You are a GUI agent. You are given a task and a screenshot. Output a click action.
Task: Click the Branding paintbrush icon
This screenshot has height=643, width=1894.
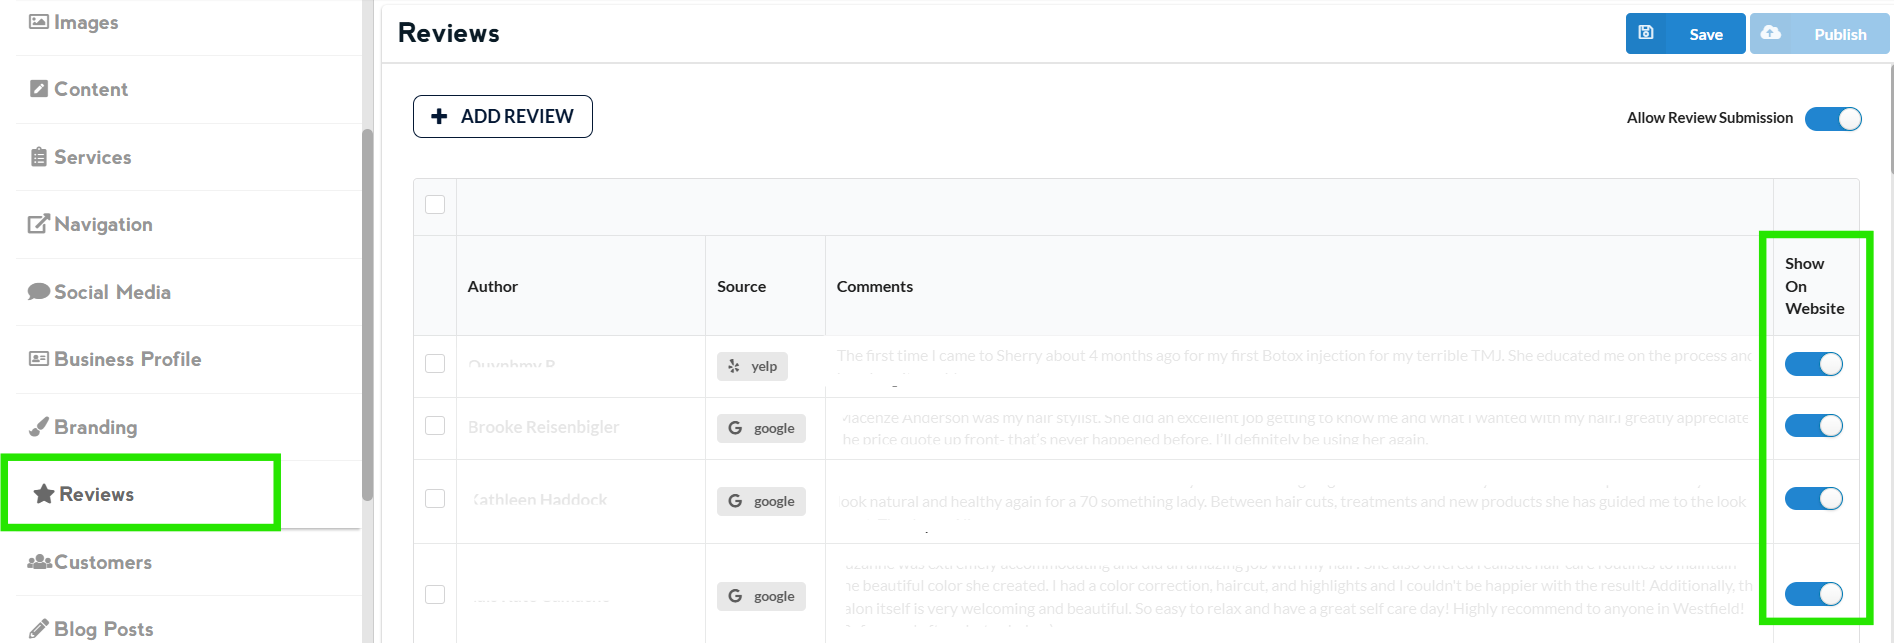click(x=39, y=427)
